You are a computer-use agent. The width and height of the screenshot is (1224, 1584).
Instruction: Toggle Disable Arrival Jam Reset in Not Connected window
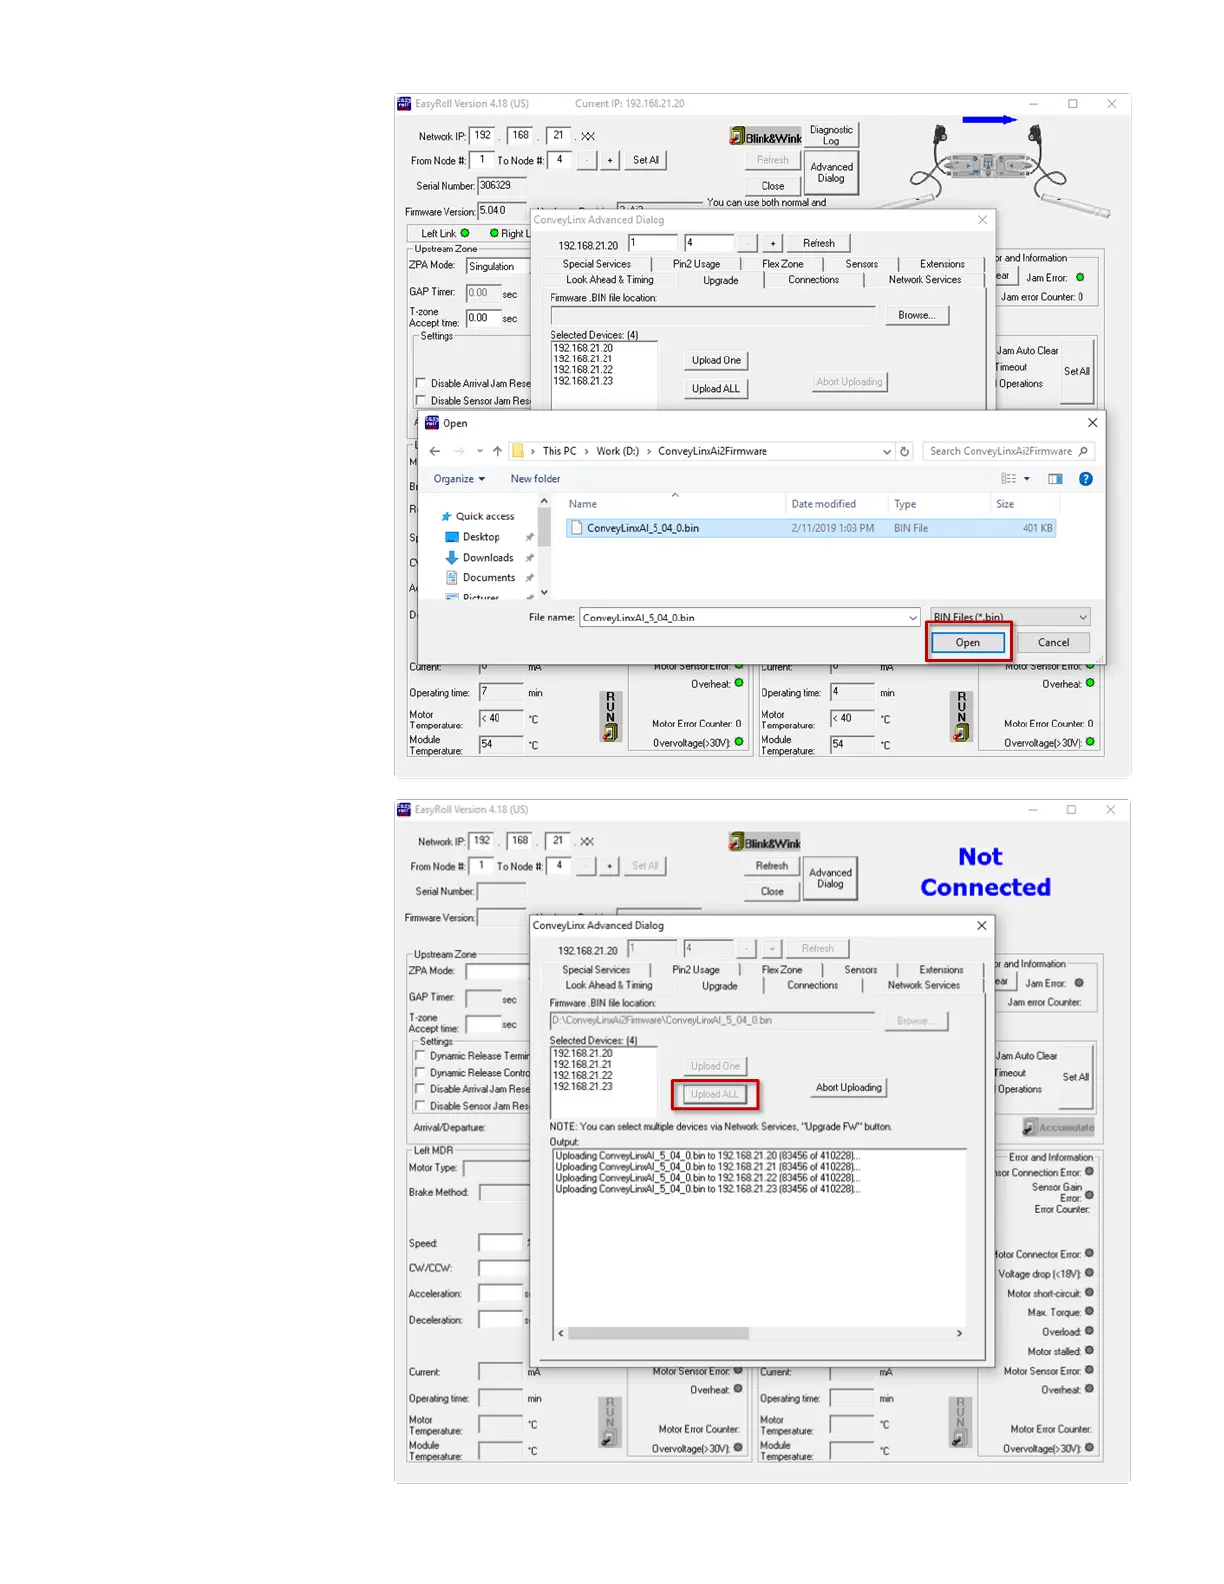tap(420, 1089)
